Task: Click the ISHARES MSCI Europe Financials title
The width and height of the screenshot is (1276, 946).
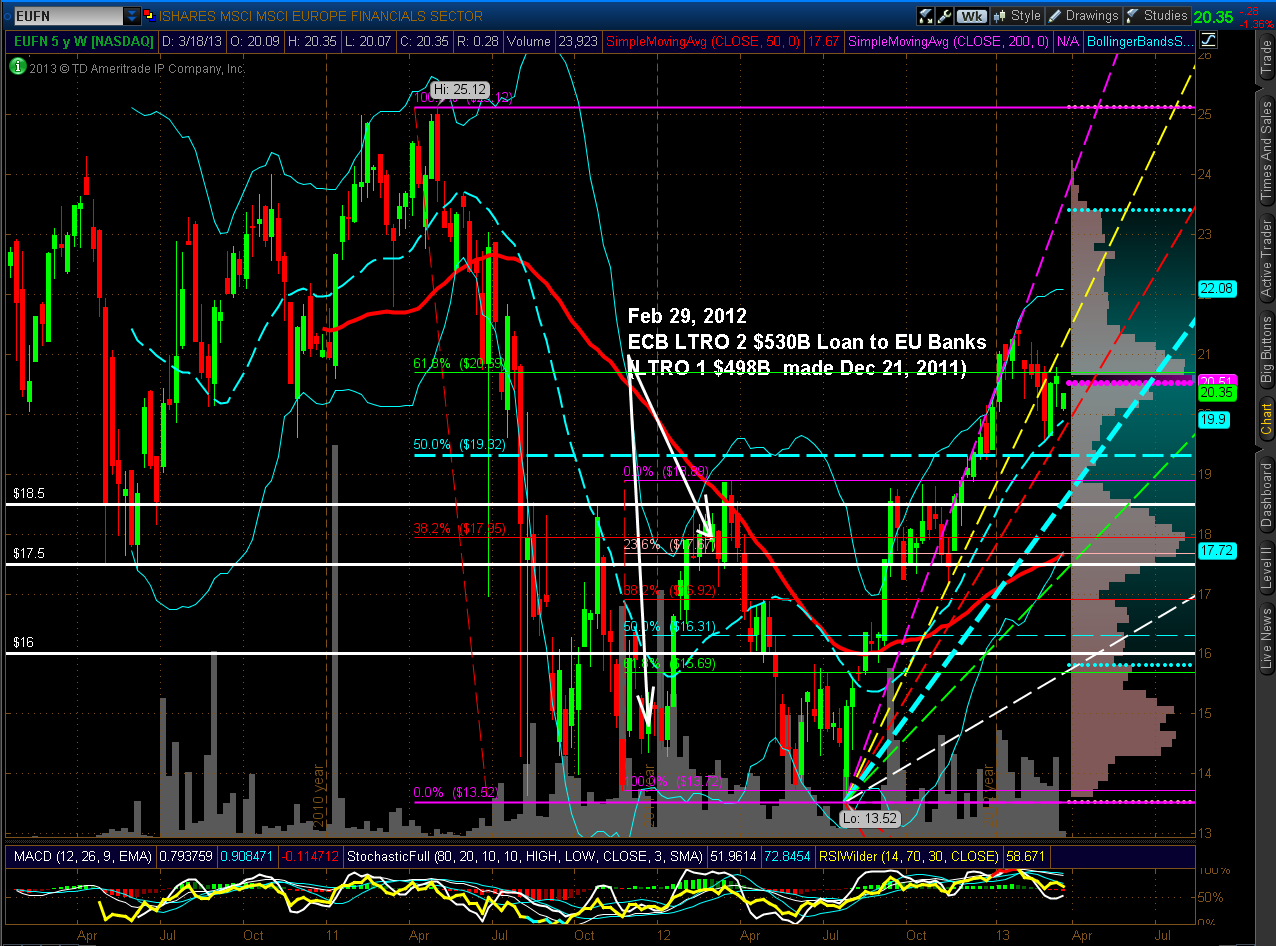Action: coord(320,16)
